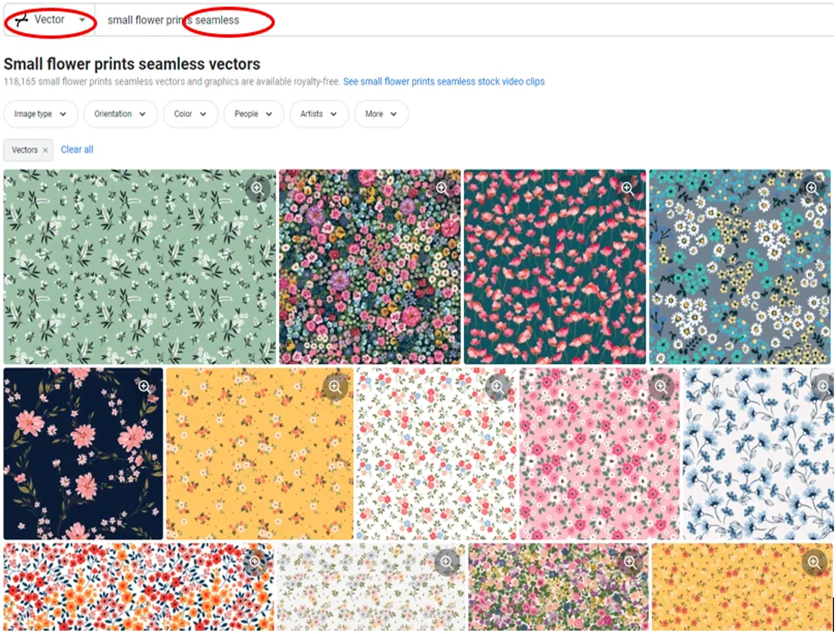This screenshot has height=634, width=836.
Task: Click zoom icon on navy pink-blossom thumbnail
Action: (x=144, y=386)
